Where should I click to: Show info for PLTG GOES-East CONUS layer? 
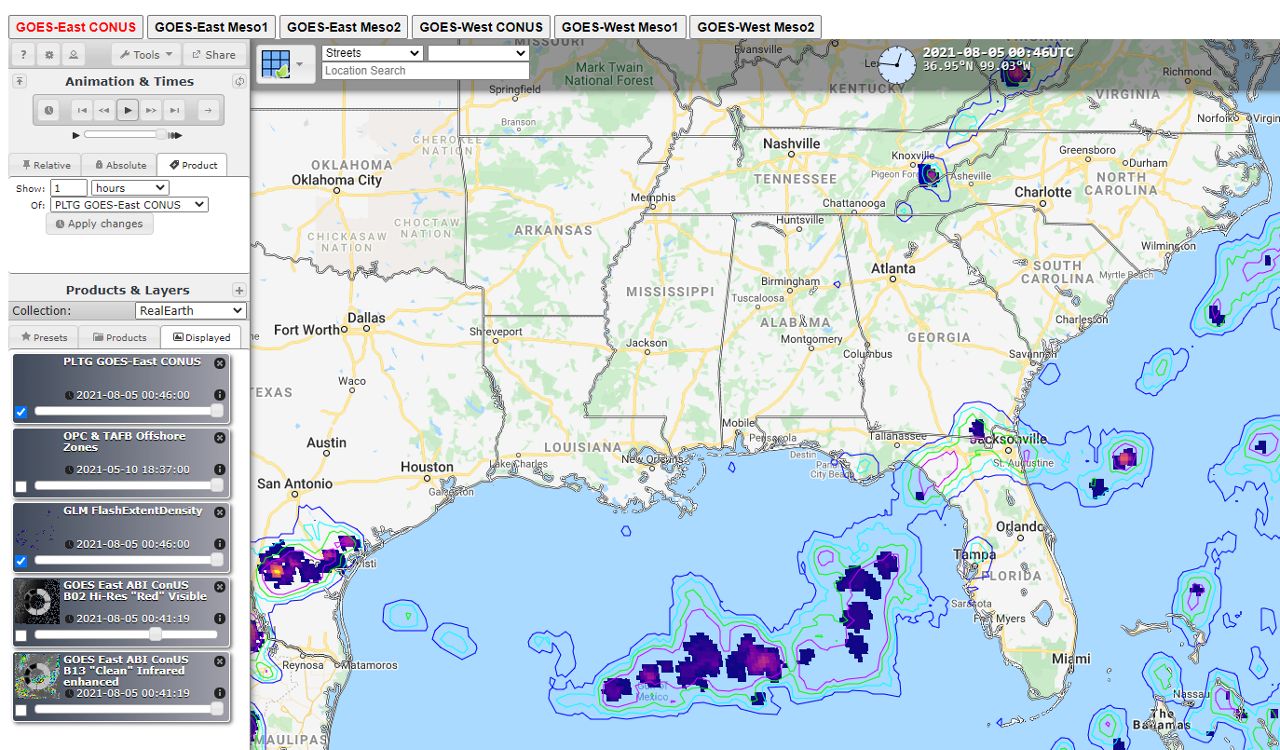coord(220,395)
